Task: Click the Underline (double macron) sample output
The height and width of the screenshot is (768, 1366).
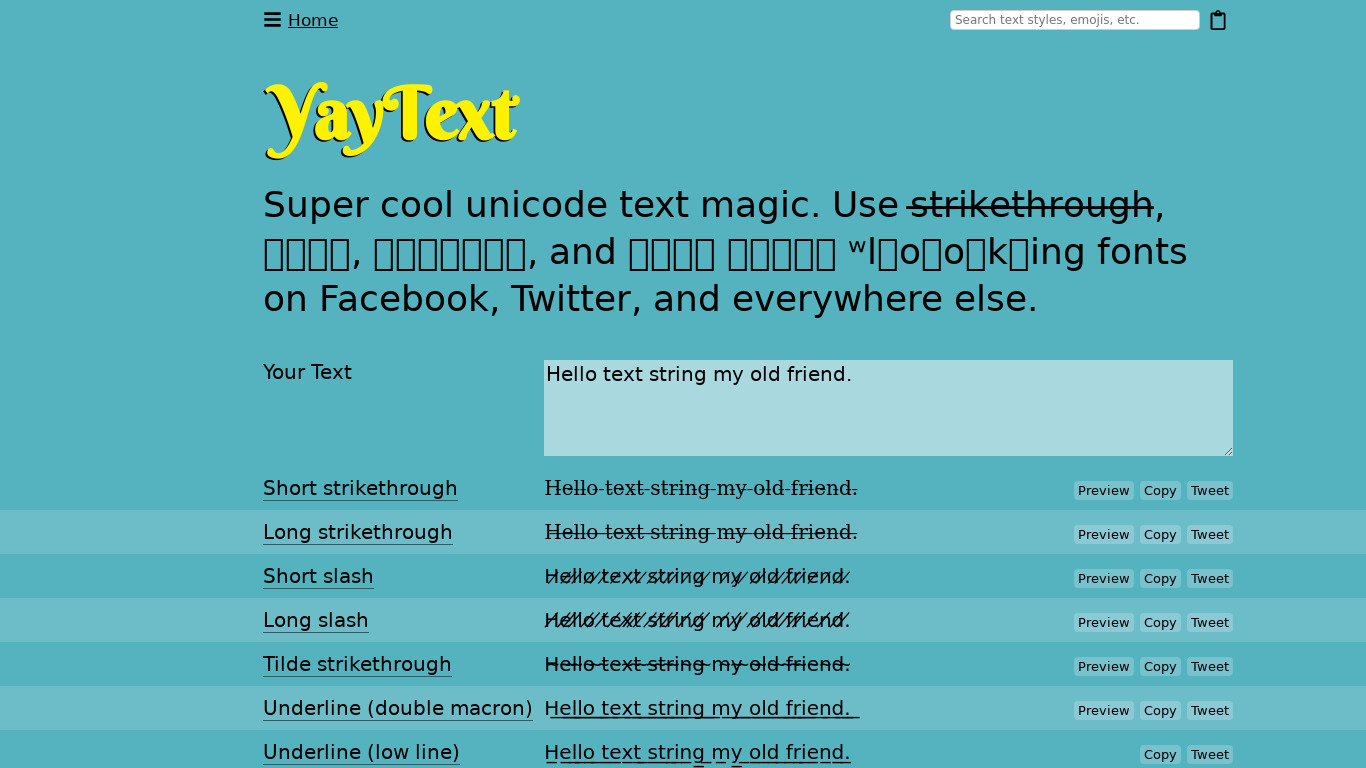Action: (x=702, y=708)
